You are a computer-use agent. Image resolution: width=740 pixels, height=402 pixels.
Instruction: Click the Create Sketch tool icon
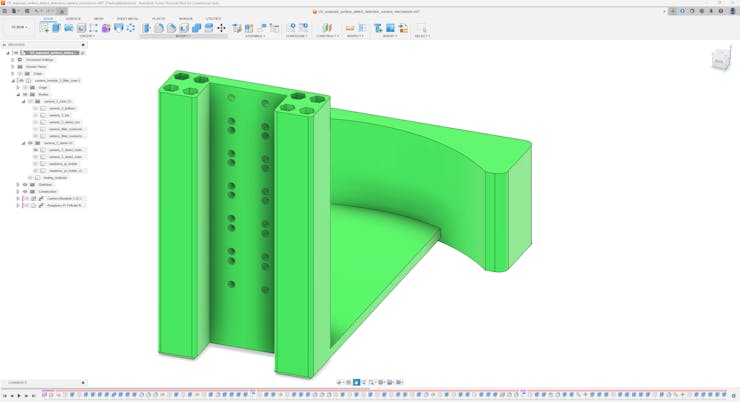44,28
